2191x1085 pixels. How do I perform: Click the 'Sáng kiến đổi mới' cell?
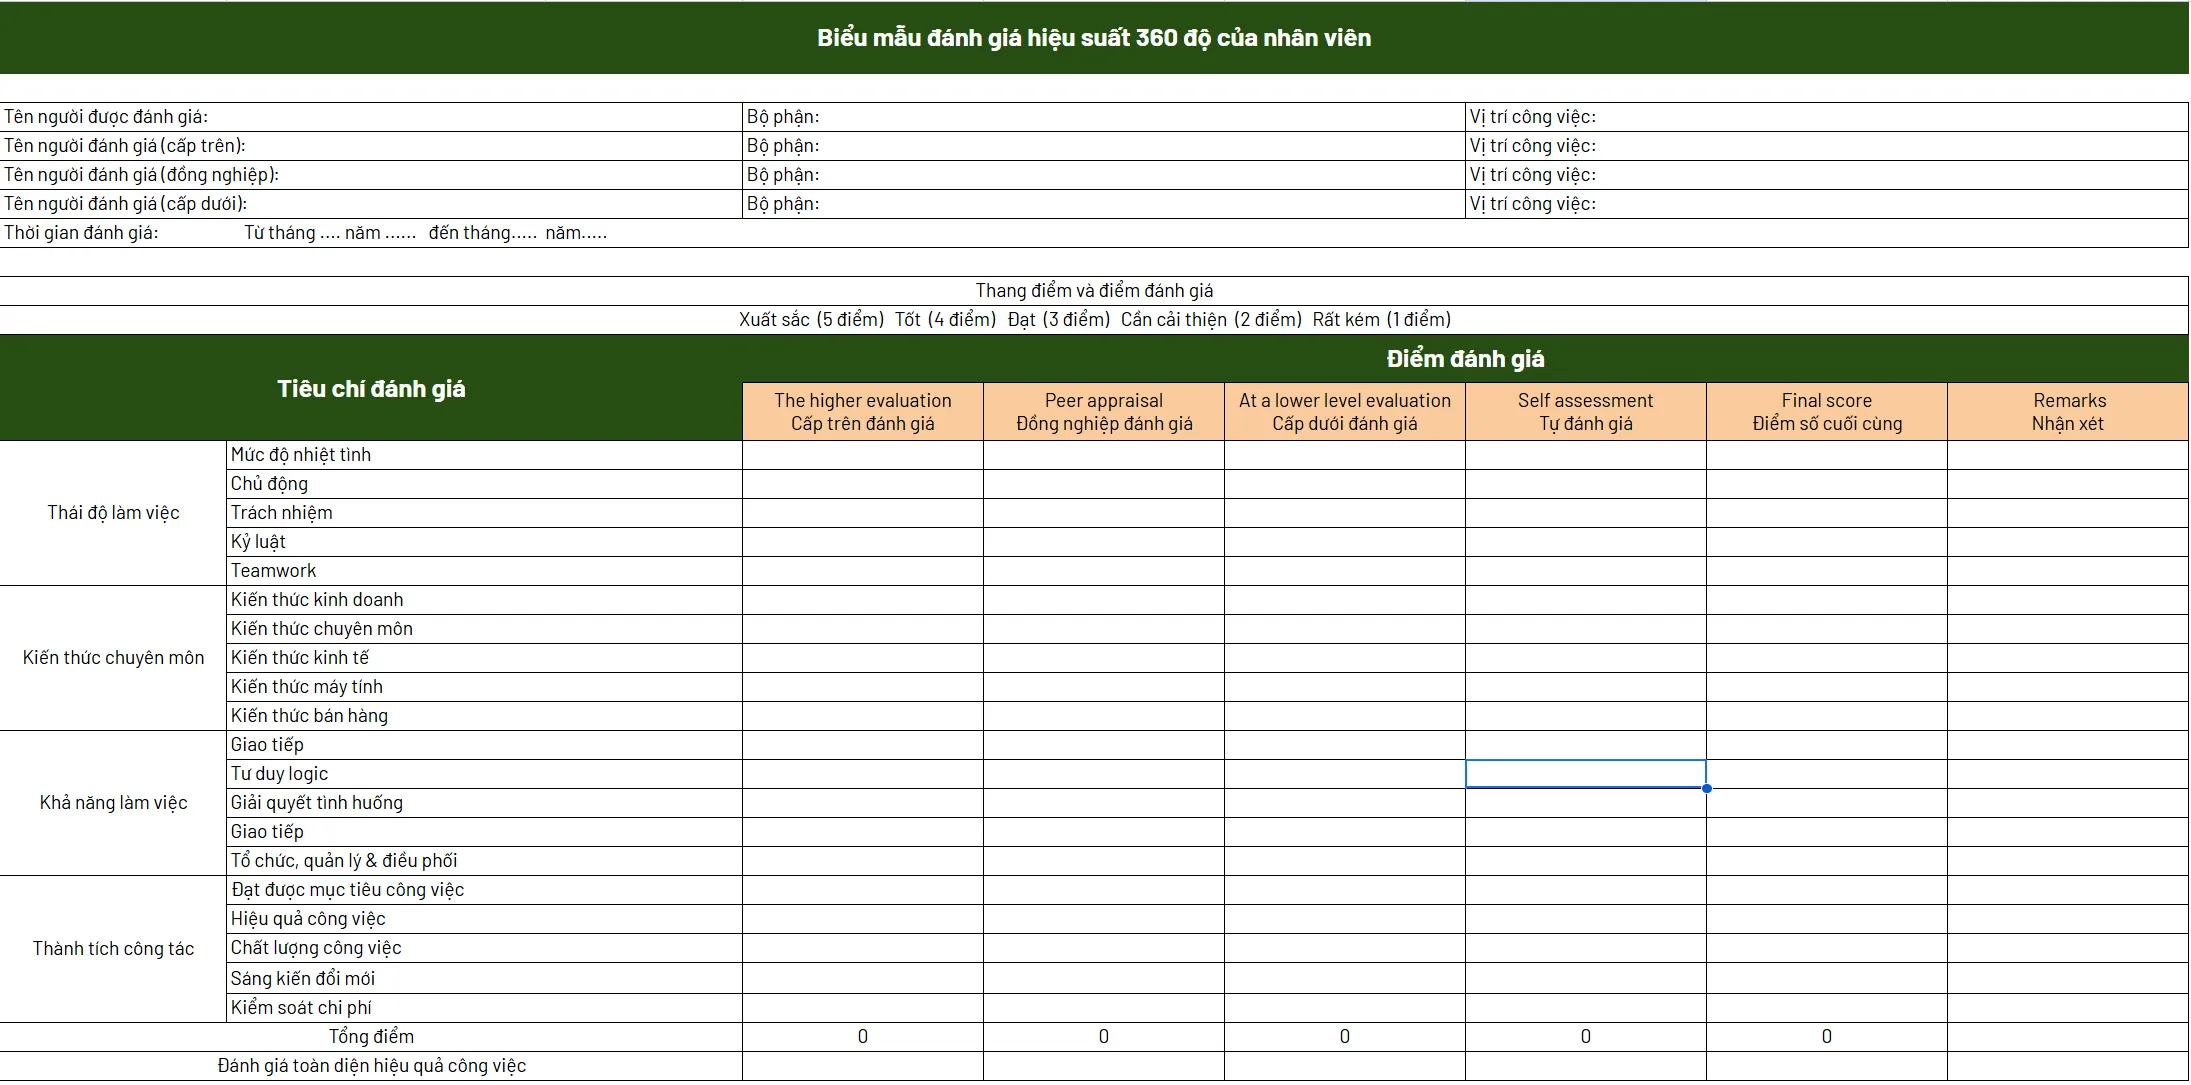[485, 978]
